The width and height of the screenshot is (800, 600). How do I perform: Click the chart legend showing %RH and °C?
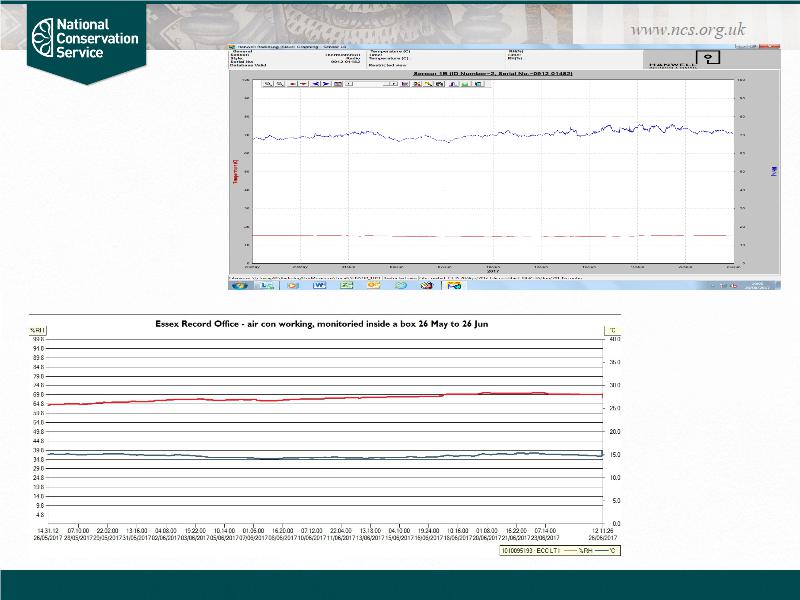[x=558, y=550]
